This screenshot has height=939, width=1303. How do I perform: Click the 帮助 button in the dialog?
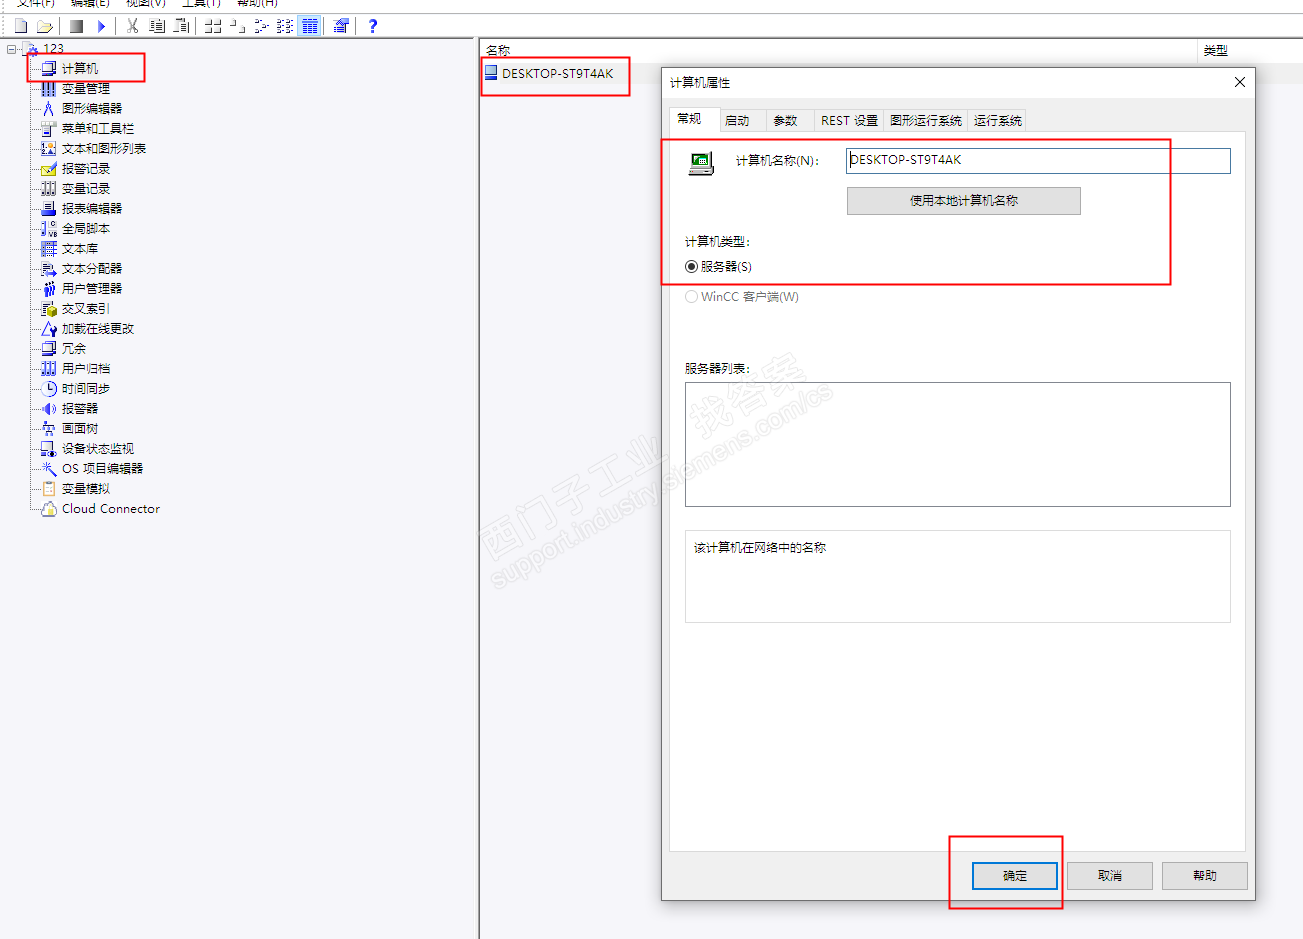[1205, 876]
